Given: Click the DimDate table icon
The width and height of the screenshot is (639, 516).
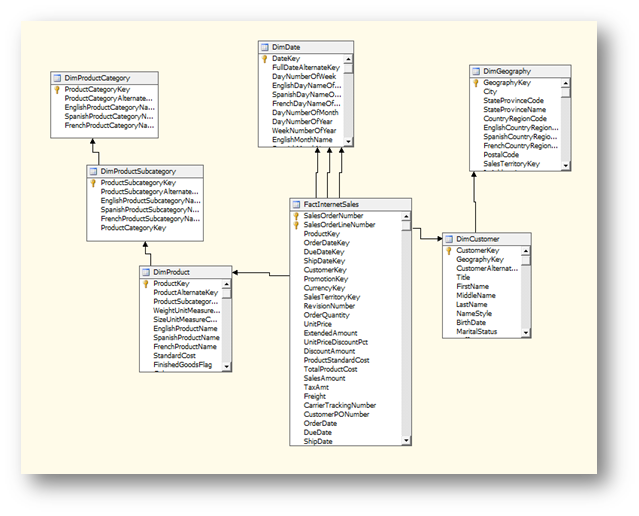Looking at the screenshot, I should (265, 47).
